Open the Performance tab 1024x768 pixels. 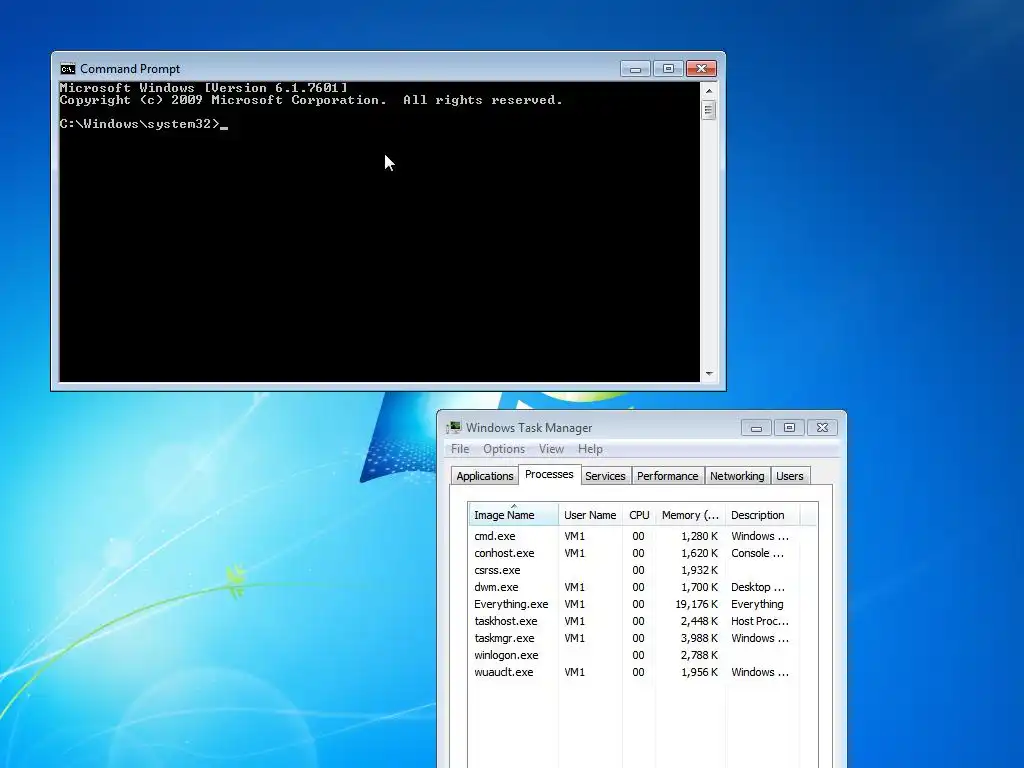click(x=667, y=476)
